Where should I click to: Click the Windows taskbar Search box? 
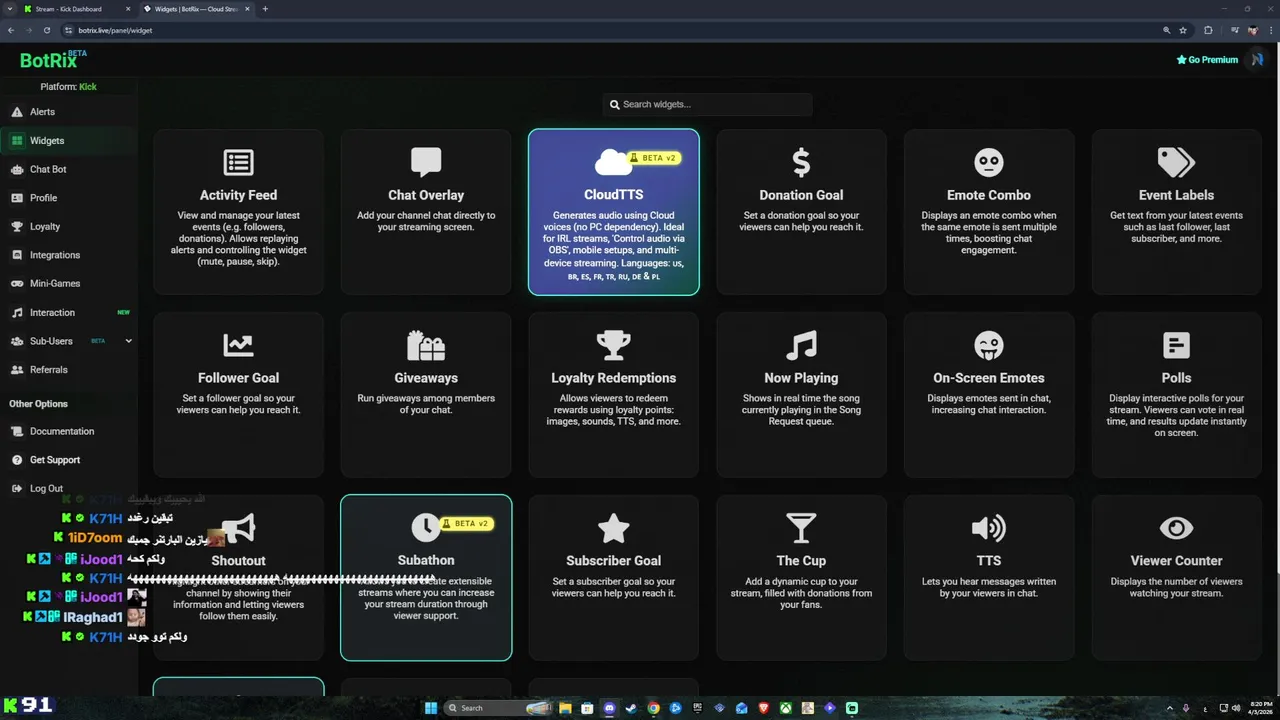tap(498, 708)
